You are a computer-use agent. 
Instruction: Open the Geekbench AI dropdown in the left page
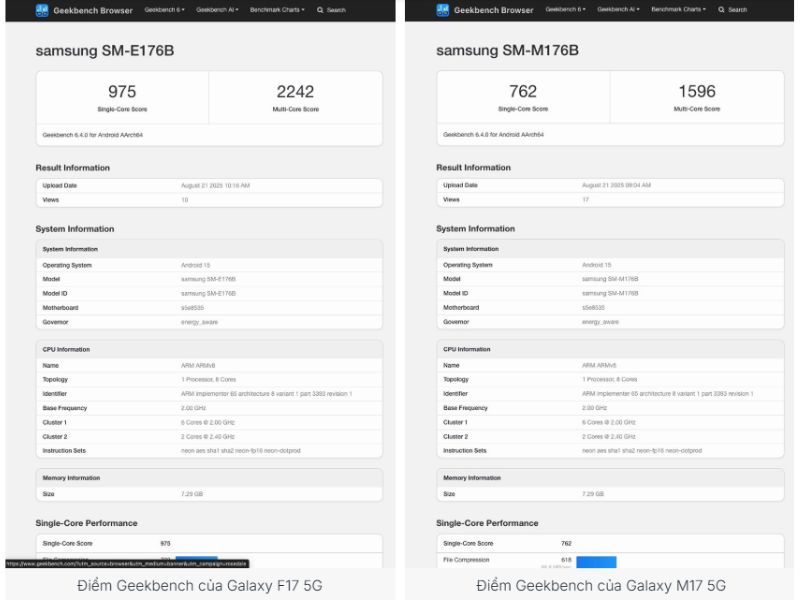click(x=217, y=10)
